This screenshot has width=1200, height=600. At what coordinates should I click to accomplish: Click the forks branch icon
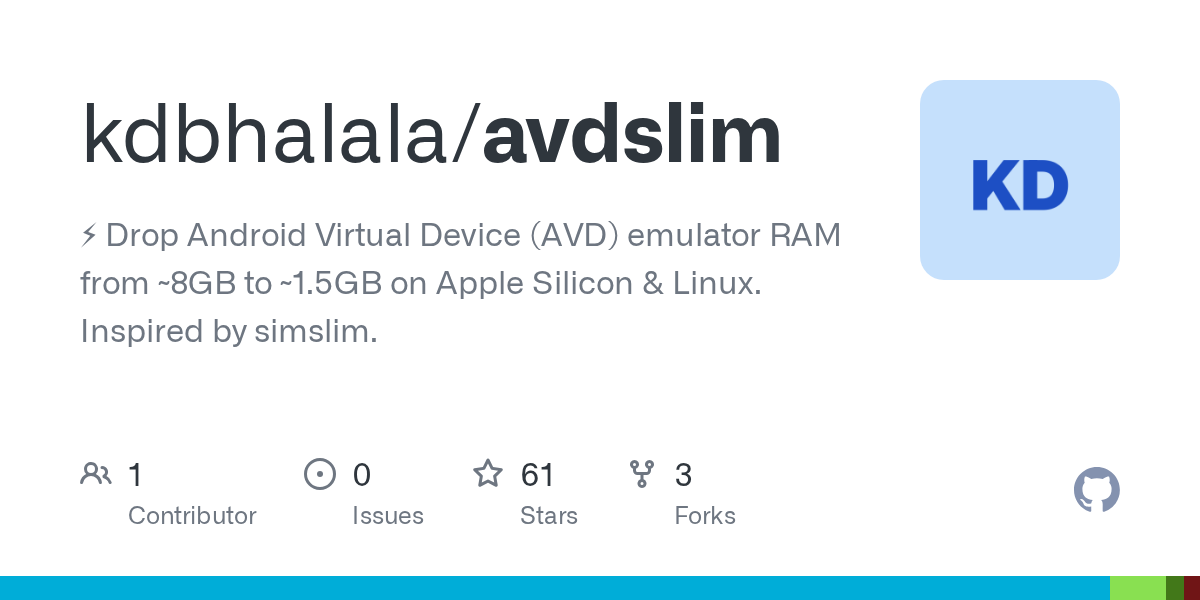click(x=642, y=474)
